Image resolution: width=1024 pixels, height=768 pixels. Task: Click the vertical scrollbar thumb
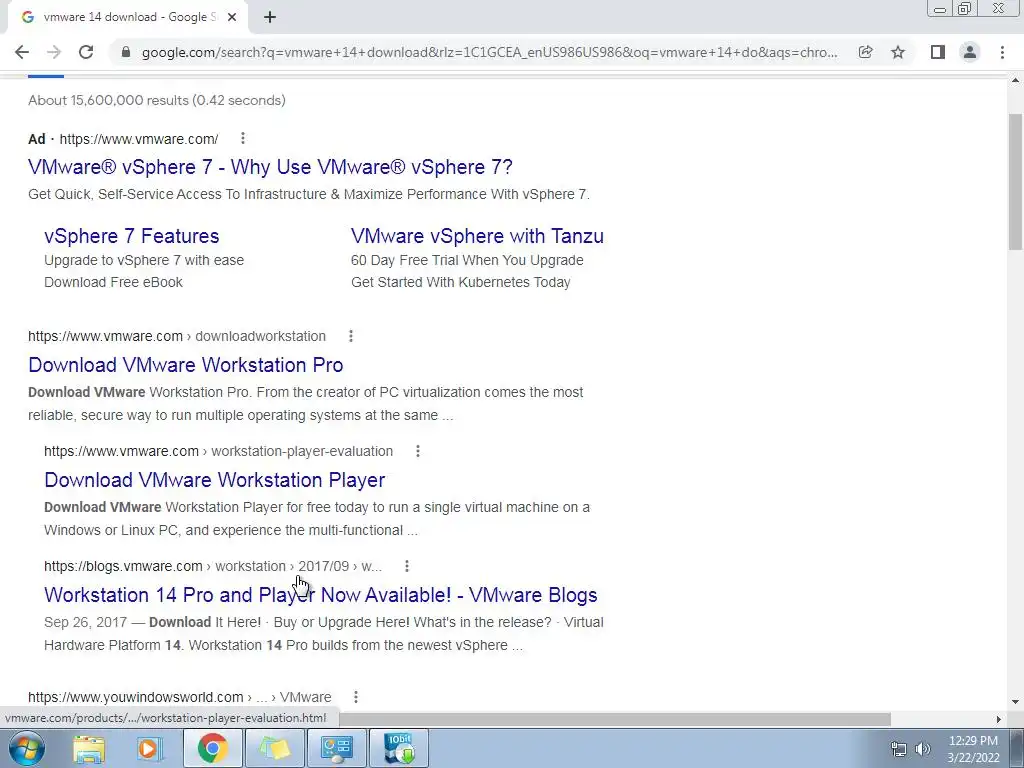click(1015, 182)
